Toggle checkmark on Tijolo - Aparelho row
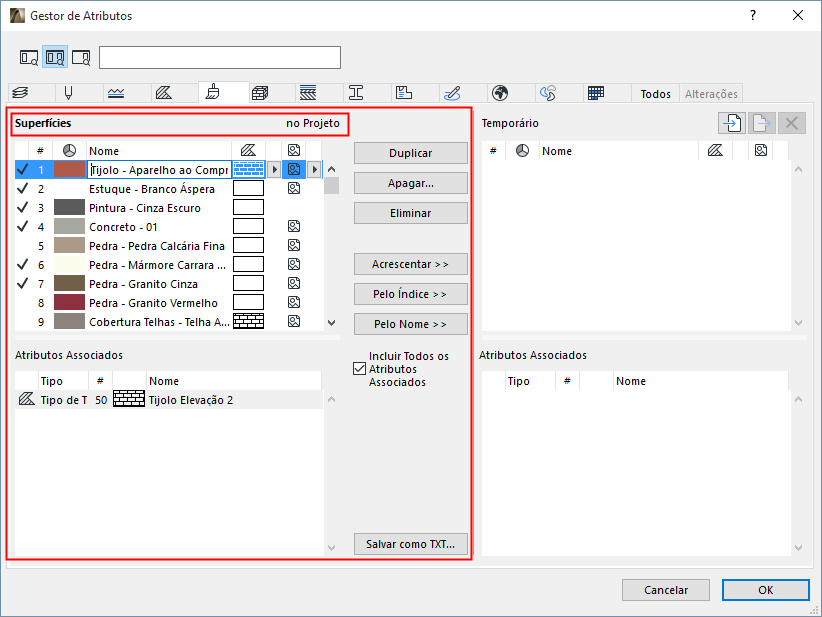 click(23, 169)
